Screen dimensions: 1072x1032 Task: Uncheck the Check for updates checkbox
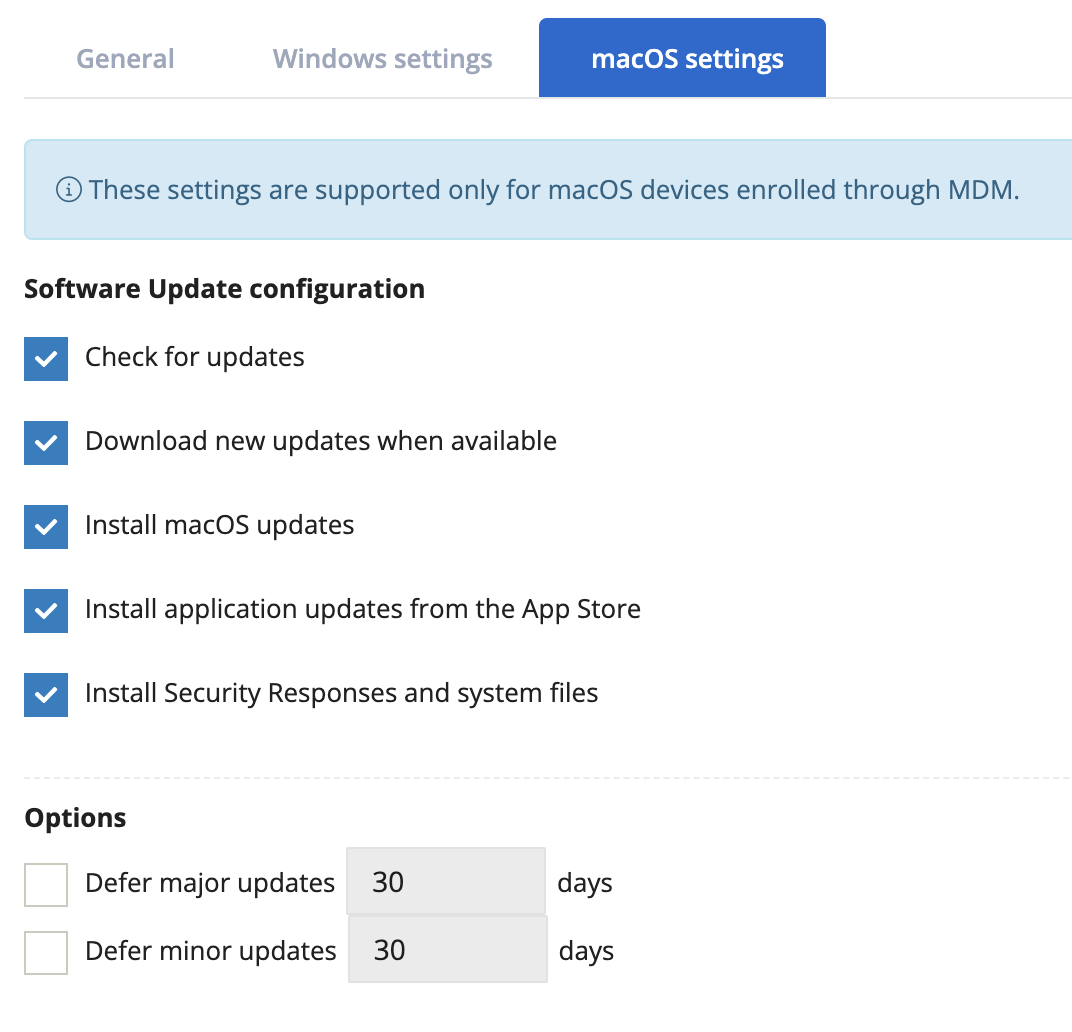point(46,358)
